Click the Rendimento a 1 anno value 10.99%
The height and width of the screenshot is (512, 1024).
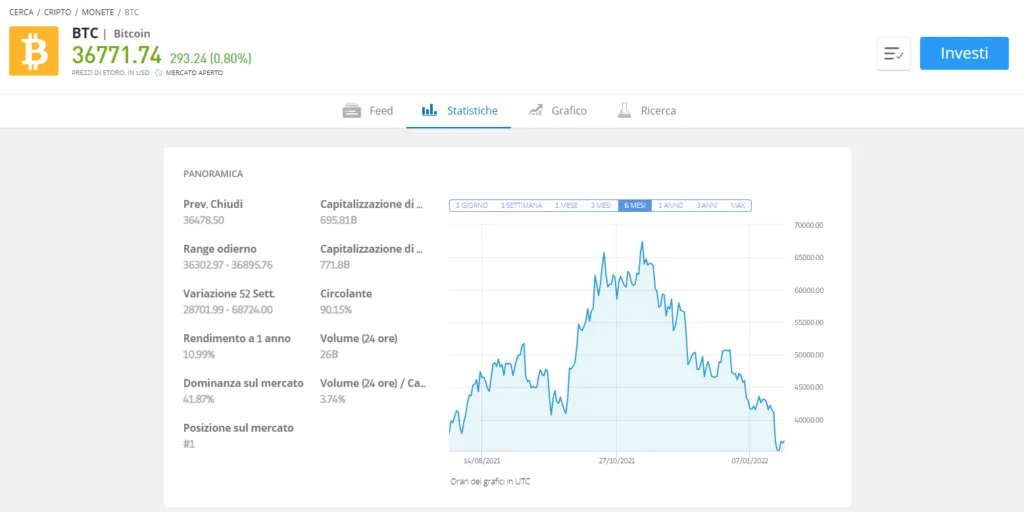(199, 355)
